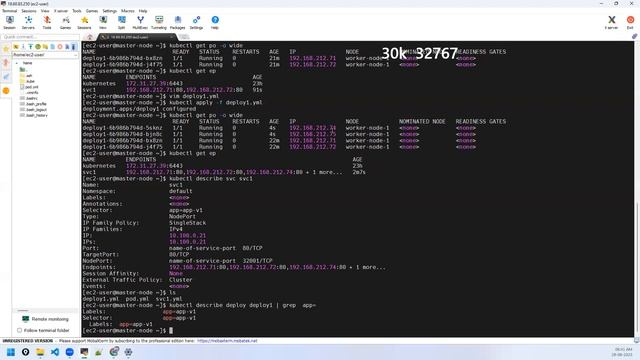This screenshot has height=360, width=640.
Task: Click the Split terminal icon
Action: pos(122,22)
